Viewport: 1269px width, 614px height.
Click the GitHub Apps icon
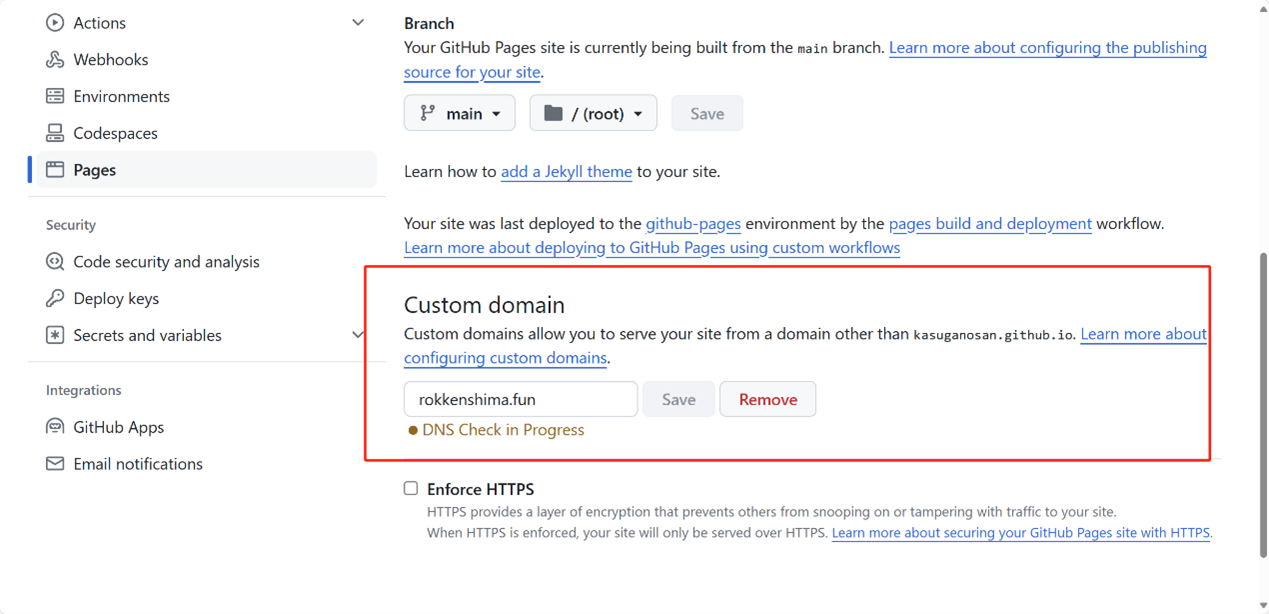point(55,427)
